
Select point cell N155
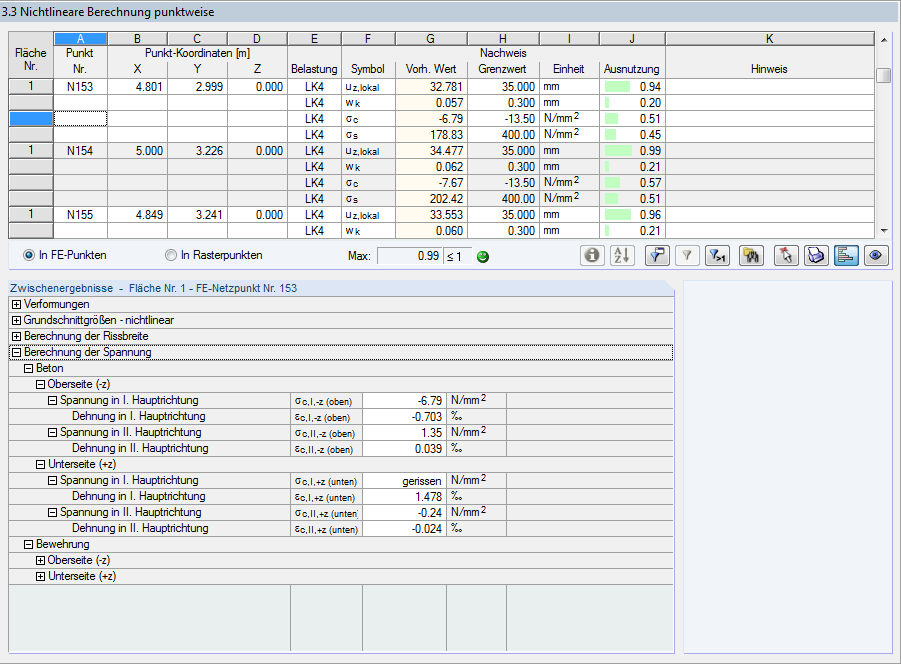pyautogui.click(x=80, y=215)
